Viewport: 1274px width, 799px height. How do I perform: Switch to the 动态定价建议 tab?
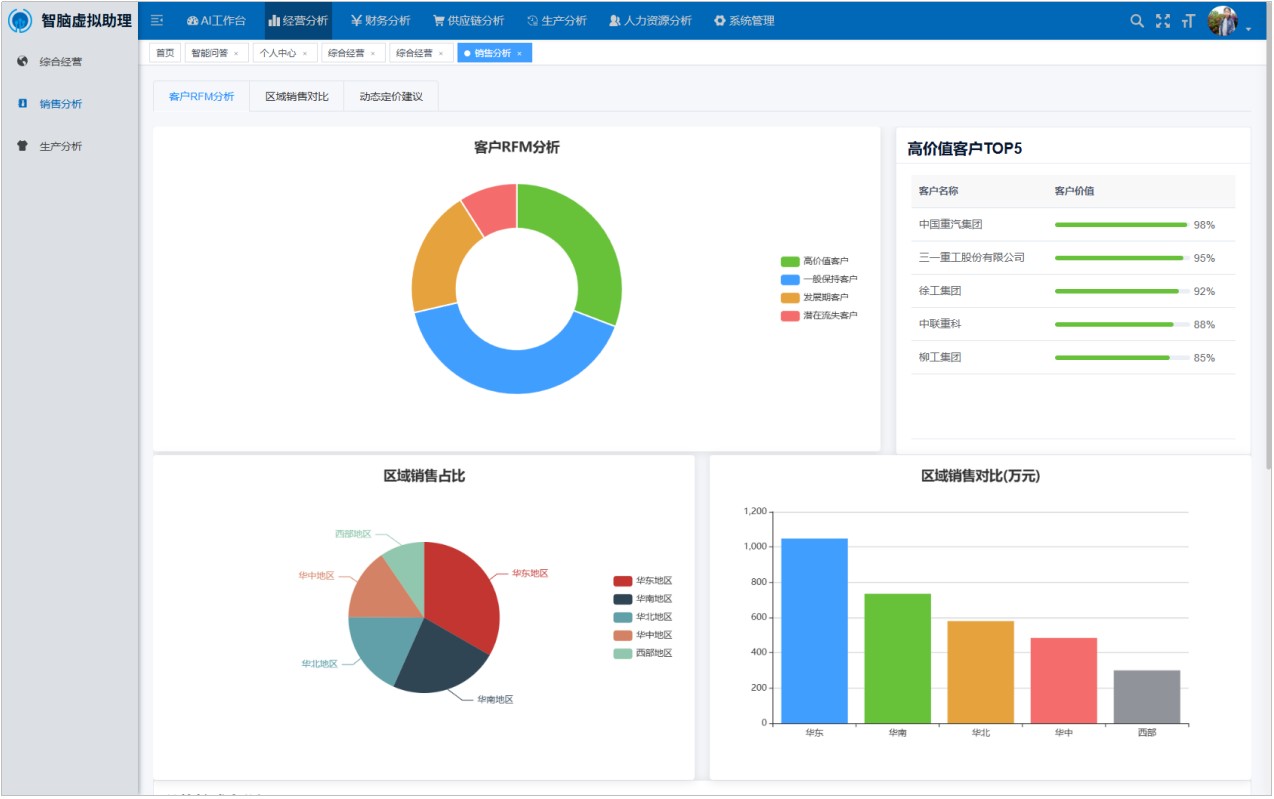pos(391,97)
